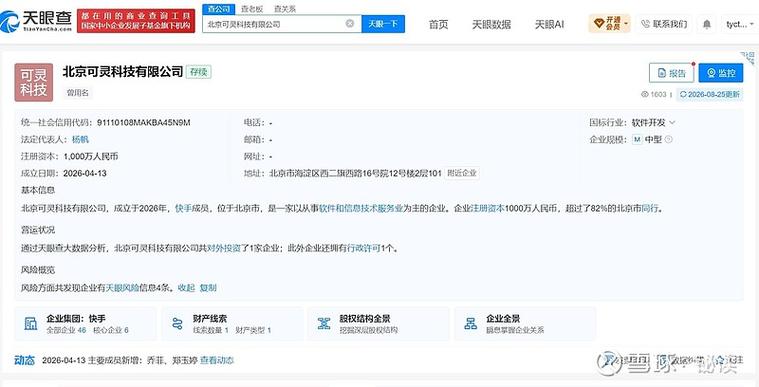
Task: Click the credit code 91110108MAKBA45N9M
Action: [x=143, y=123]
